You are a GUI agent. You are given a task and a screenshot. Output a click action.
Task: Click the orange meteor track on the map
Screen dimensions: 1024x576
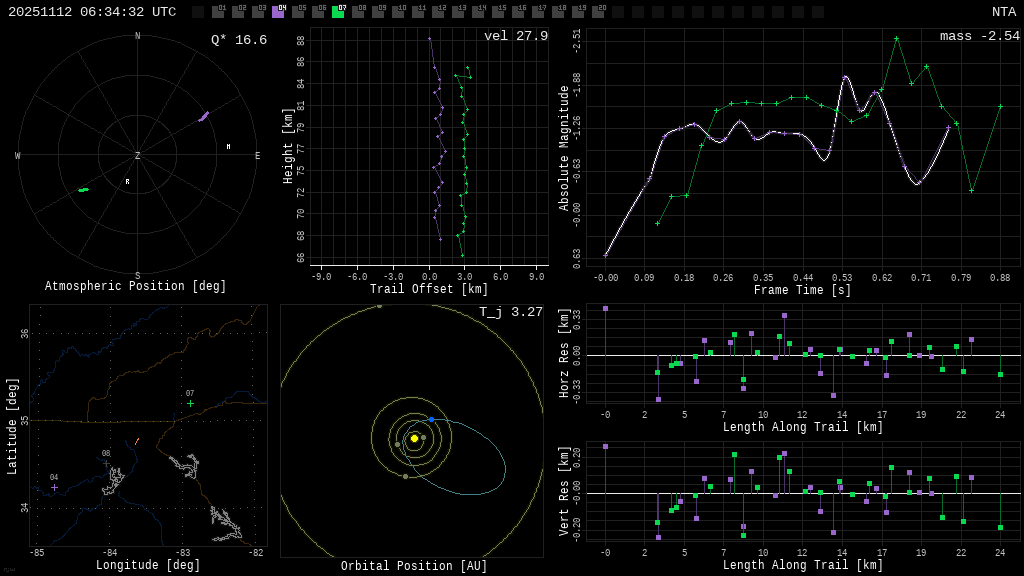pyautogui.click(x=137, y=441)
